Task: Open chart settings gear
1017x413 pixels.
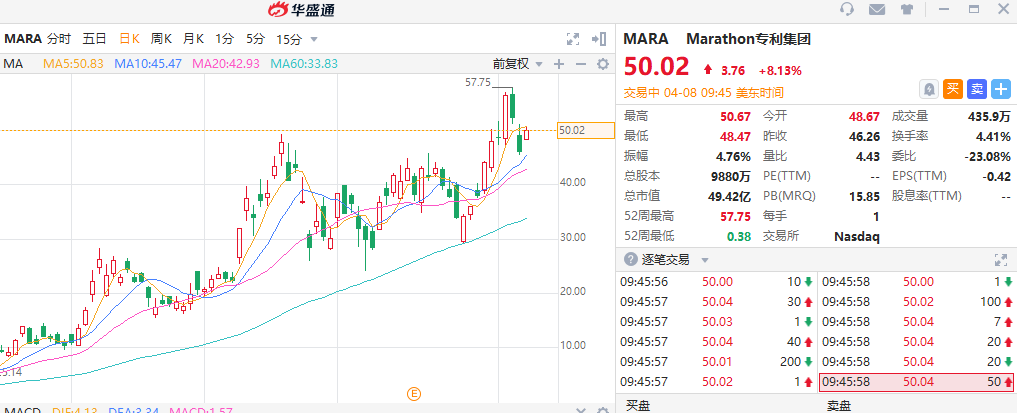Action: pyautogui.click(x=603, y=64)
